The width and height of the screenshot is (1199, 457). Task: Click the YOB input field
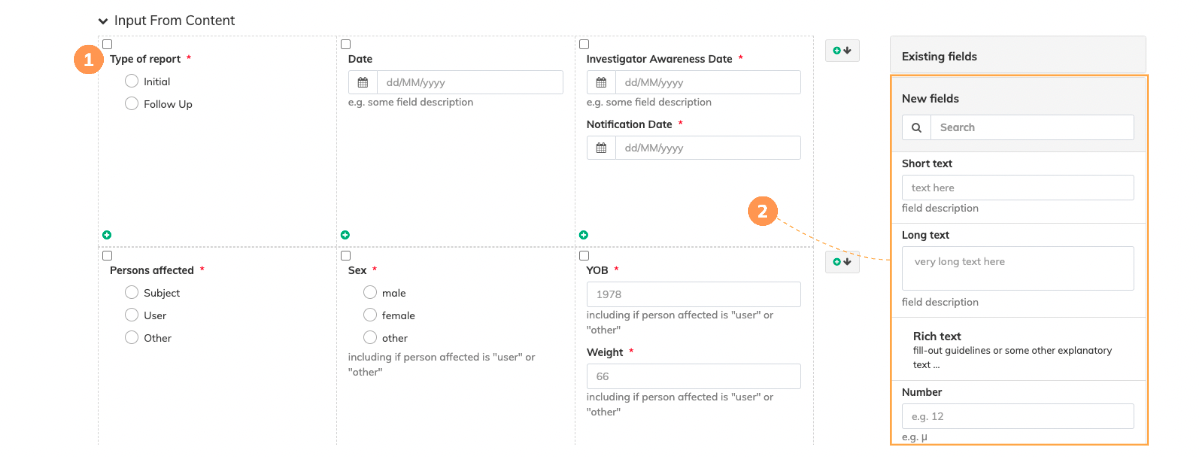693,294
